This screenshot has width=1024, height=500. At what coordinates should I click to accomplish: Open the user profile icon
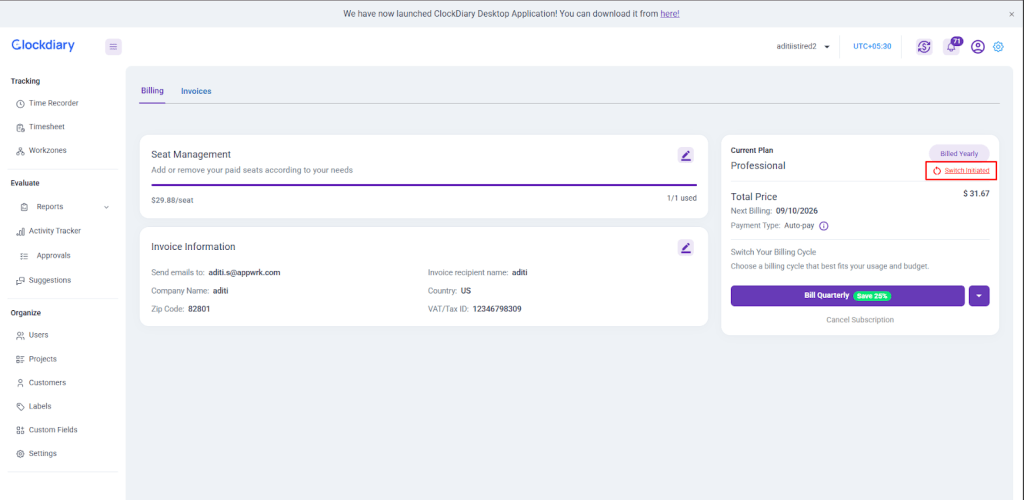pos(978,47)
